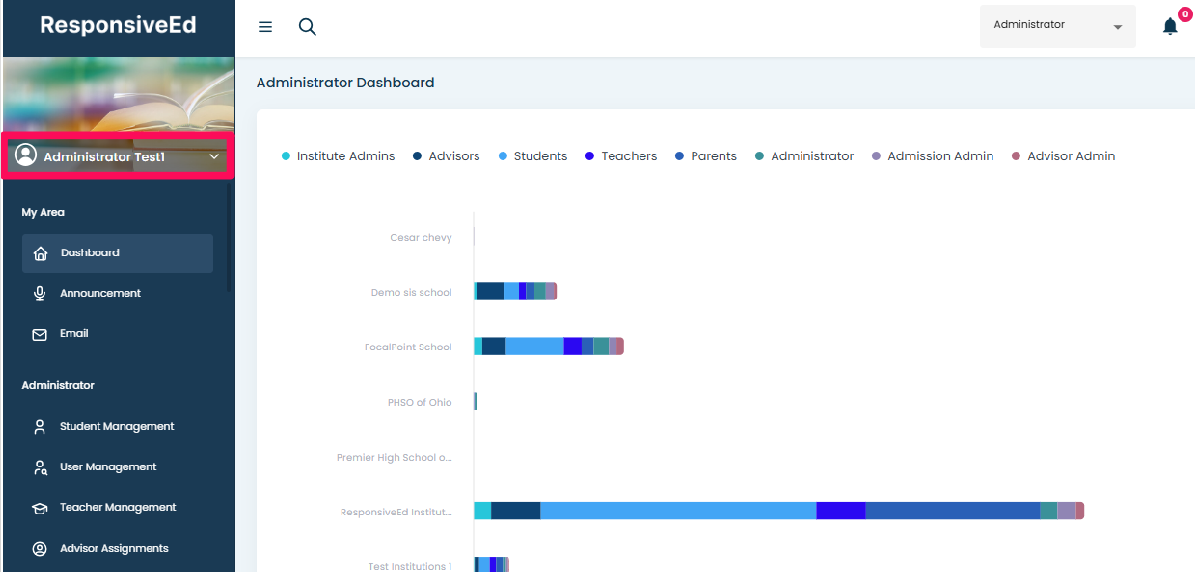
Task: Open User Management menu item
Action: coord(107,467)
